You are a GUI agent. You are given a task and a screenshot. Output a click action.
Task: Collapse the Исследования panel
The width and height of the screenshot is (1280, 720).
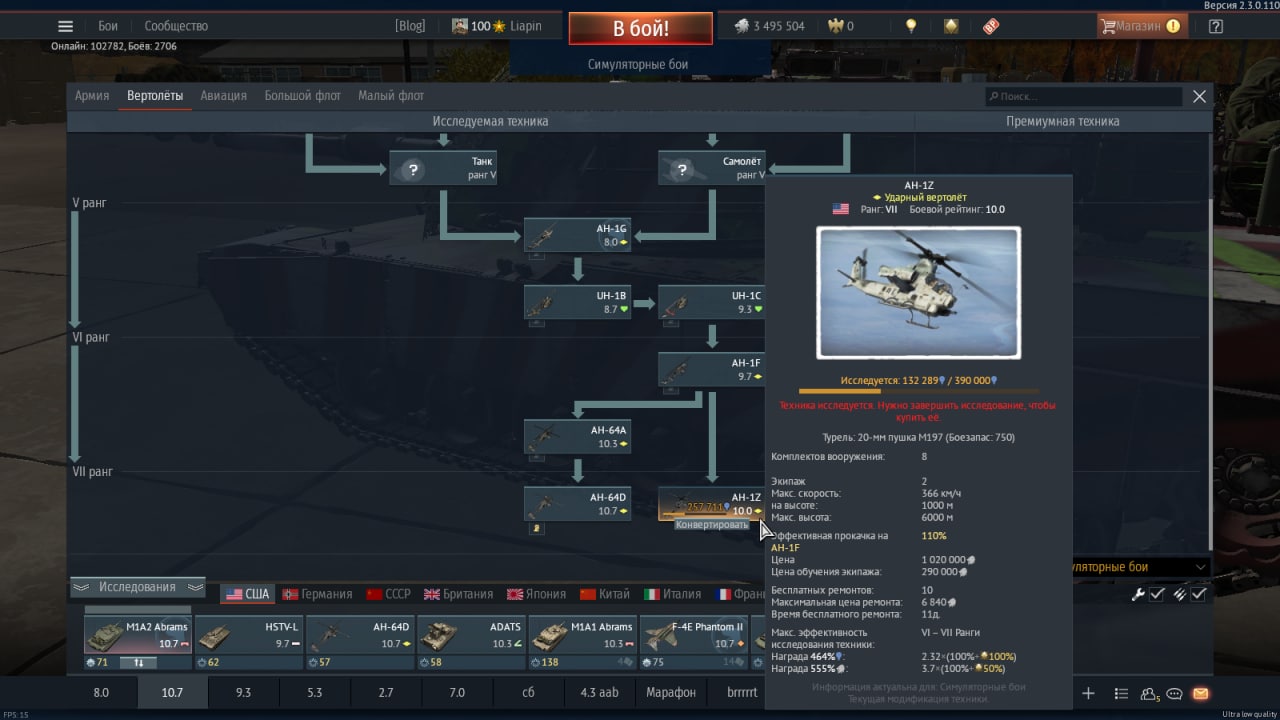pyautogui.click(x=137, y=587)
